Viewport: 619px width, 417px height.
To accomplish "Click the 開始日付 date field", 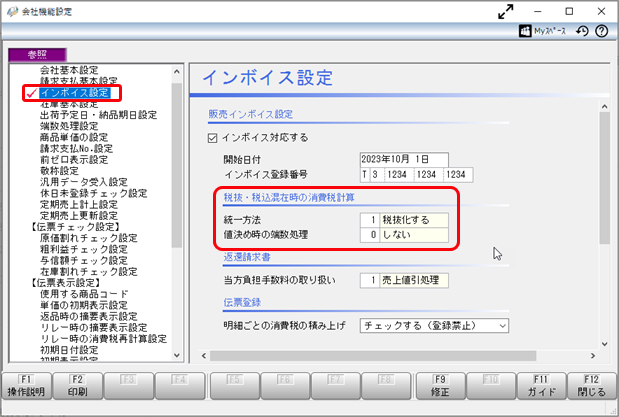I will click(404, 160).
